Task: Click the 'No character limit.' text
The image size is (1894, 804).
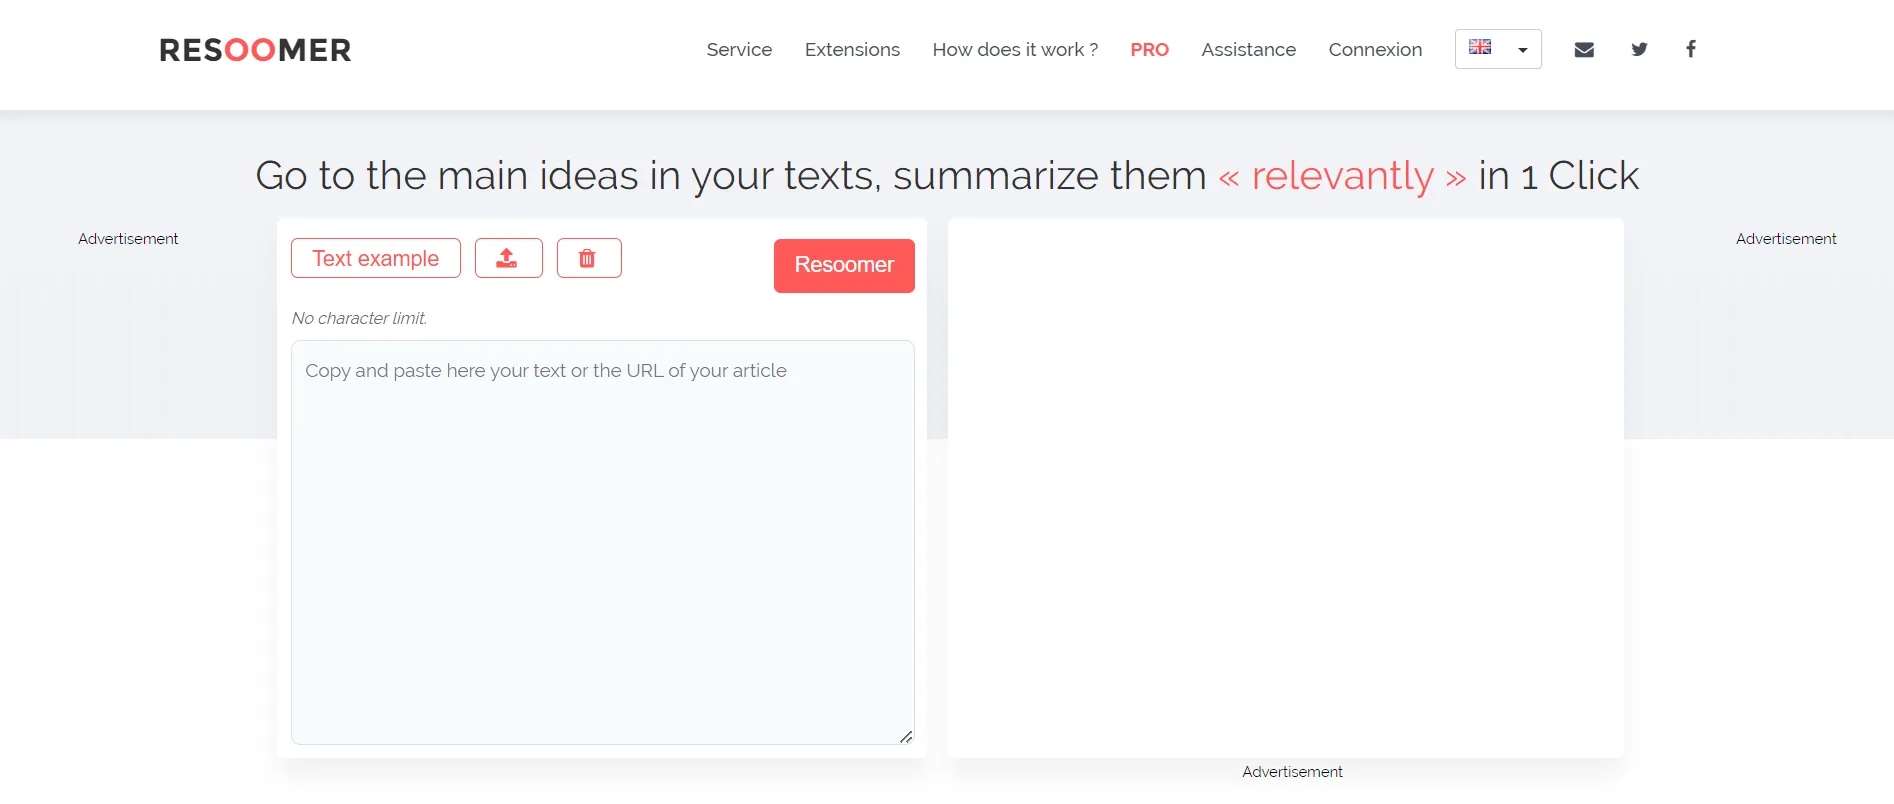Action: [x=359, y=318]
